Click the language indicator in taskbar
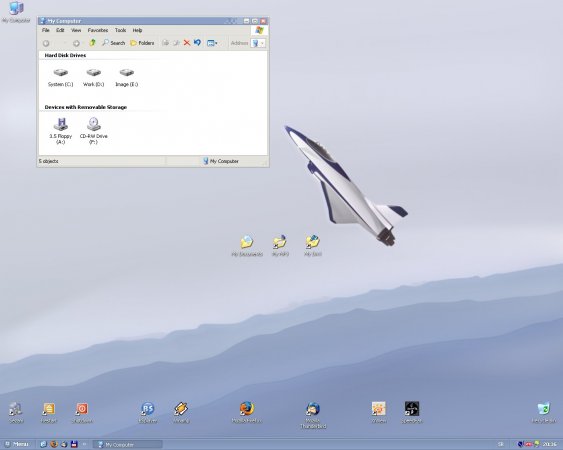Screen dimensions: 563x450 [x=501, y=445]
